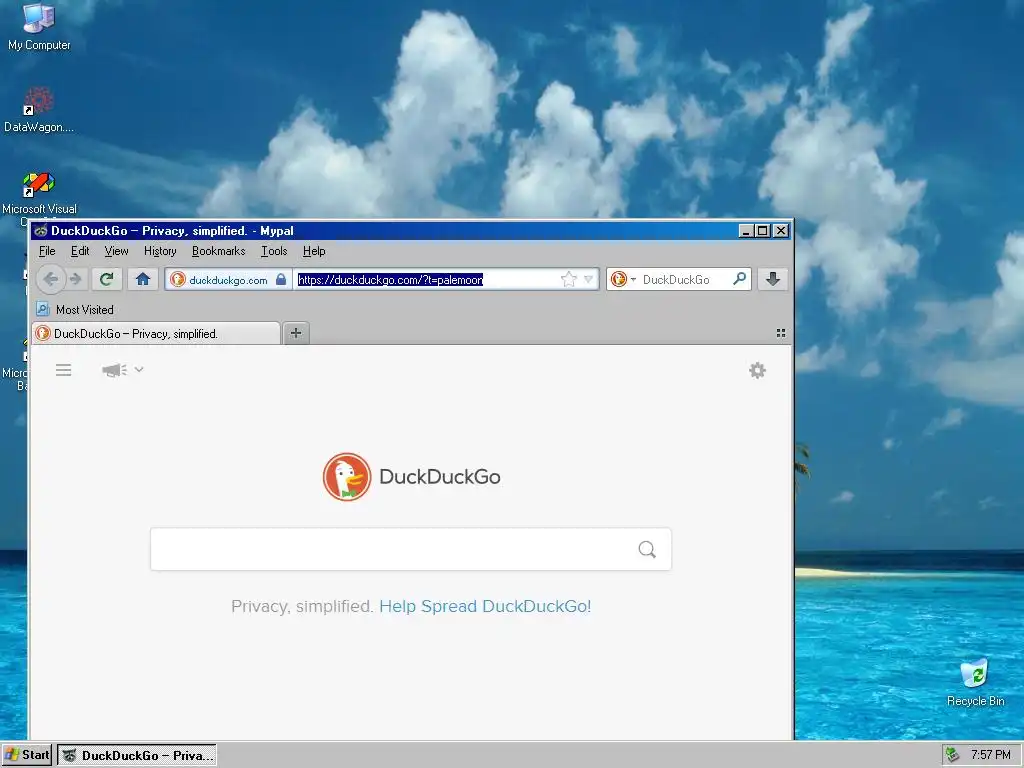Open the Downloads arrow button
The width and height of the screenshot is (1024, 768).
[x=773, y=280]
